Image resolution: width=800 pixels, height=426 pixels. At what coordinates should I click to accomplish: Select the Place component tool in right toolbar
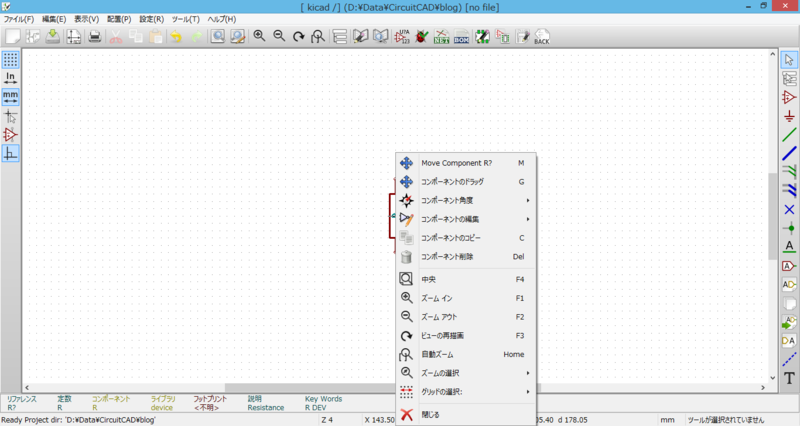(789, 97)
